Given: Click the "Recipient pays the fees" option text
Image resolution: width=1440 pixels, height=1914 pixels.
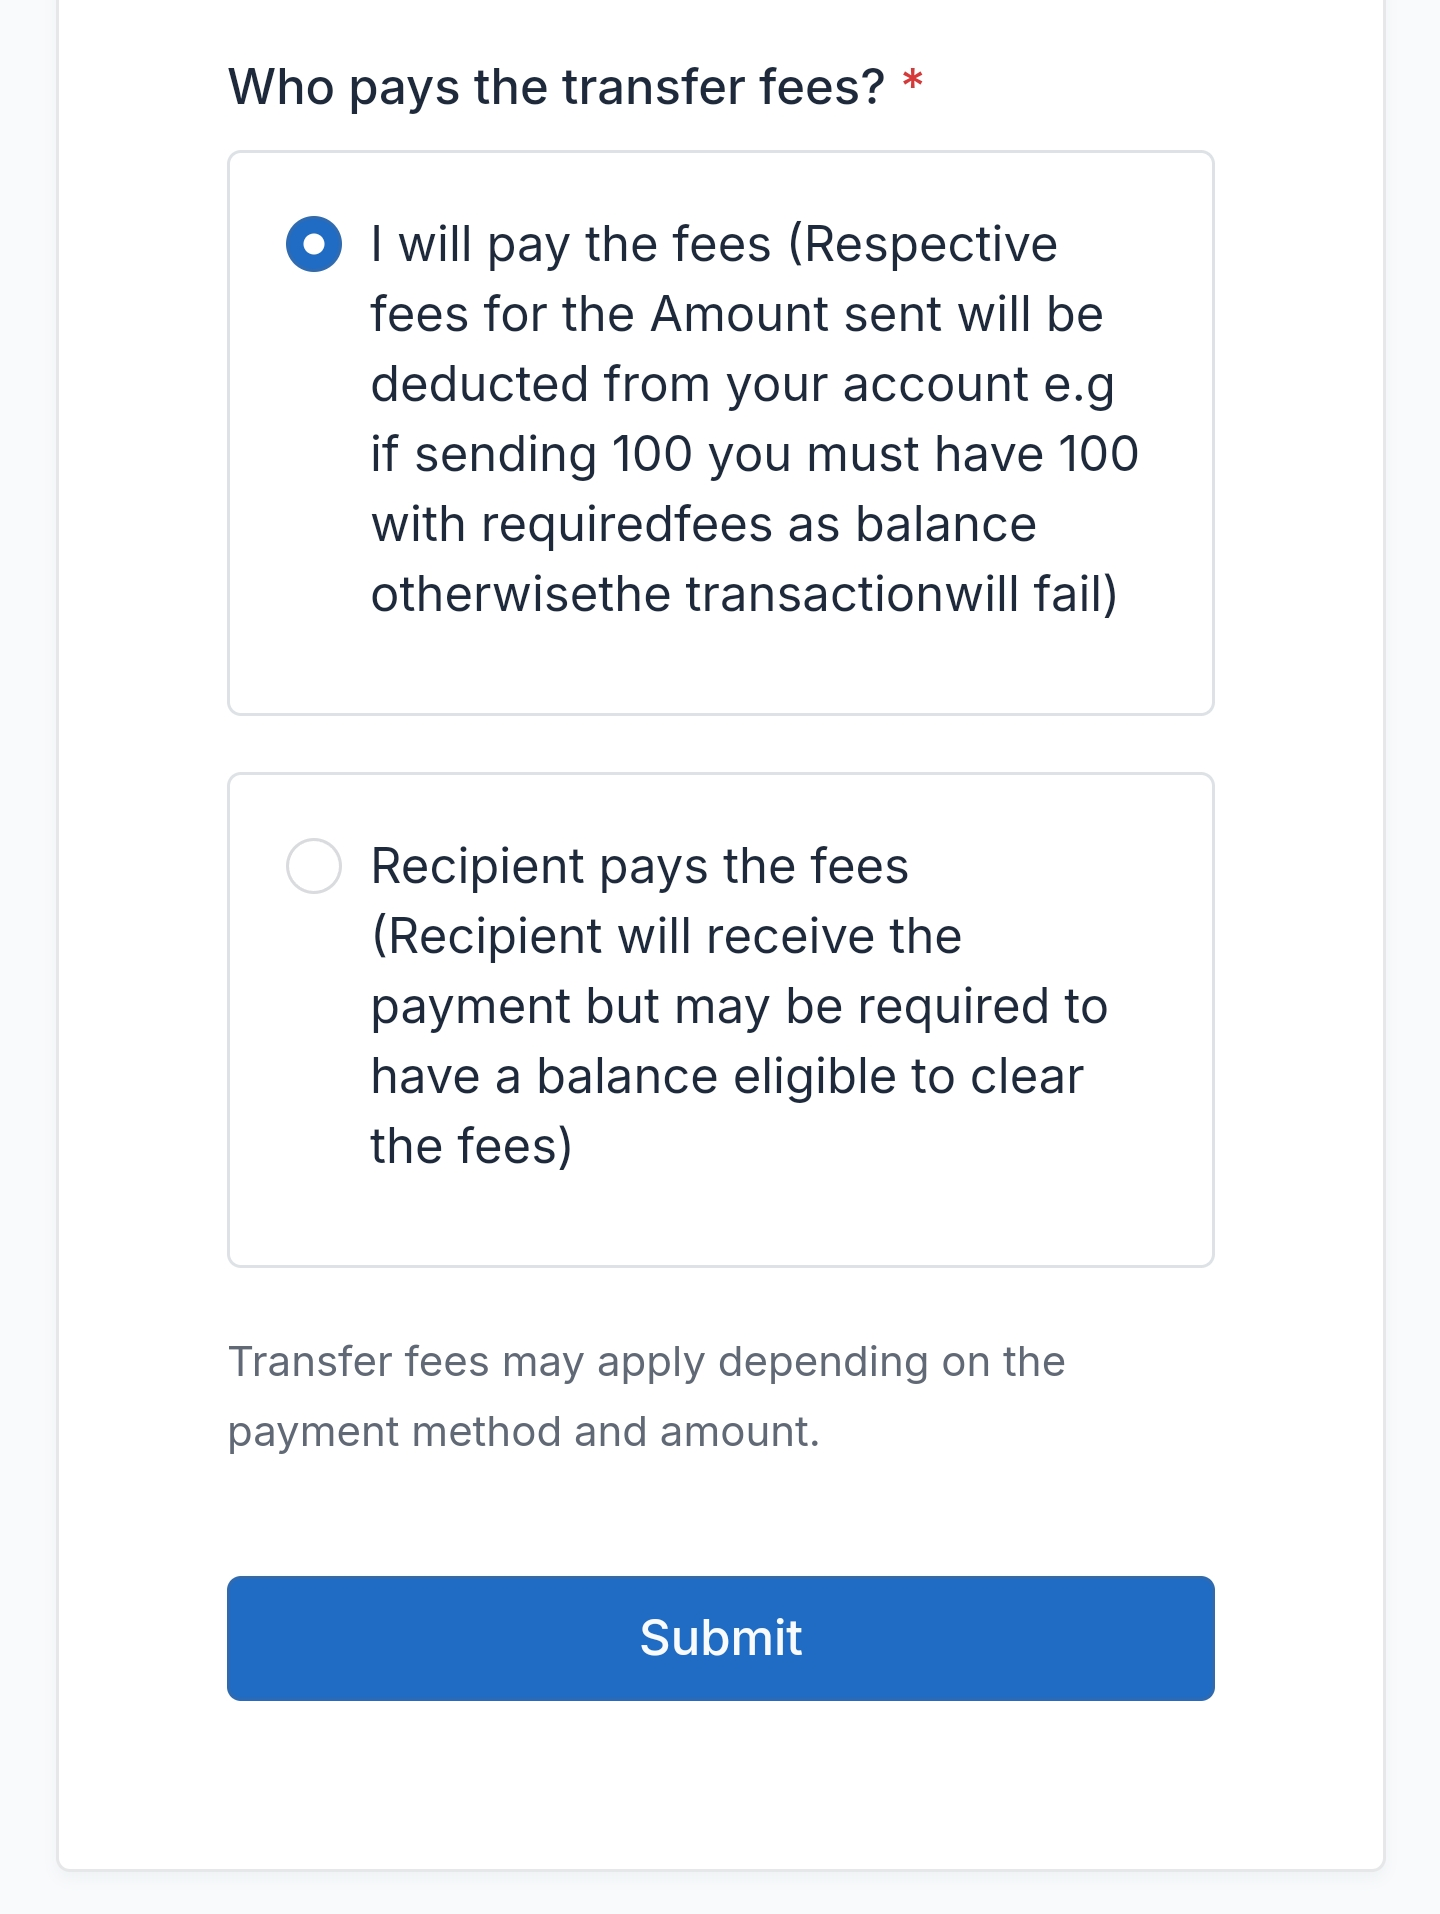Looking at the screenshot, I should coord(640,866).
